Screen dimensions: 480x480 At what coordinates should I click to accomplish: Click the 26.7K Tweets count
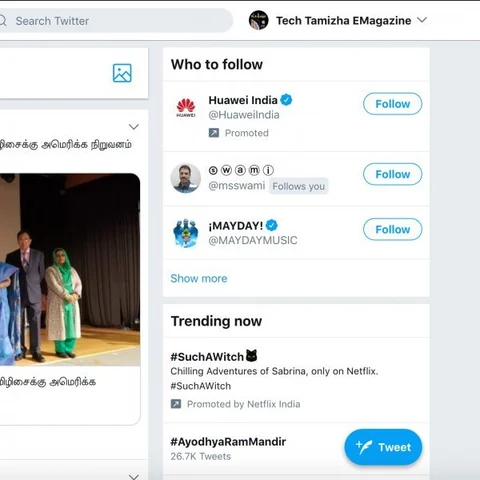200,456
